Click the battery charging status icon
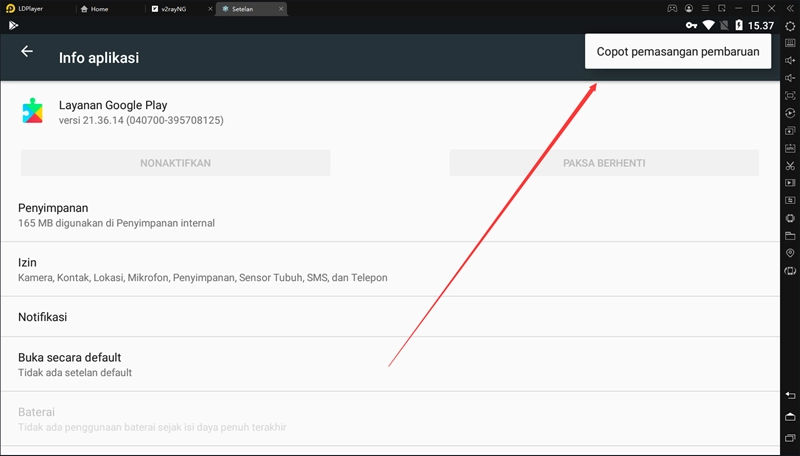The width and height of the screenshot is (800, 456). [739, 25]
